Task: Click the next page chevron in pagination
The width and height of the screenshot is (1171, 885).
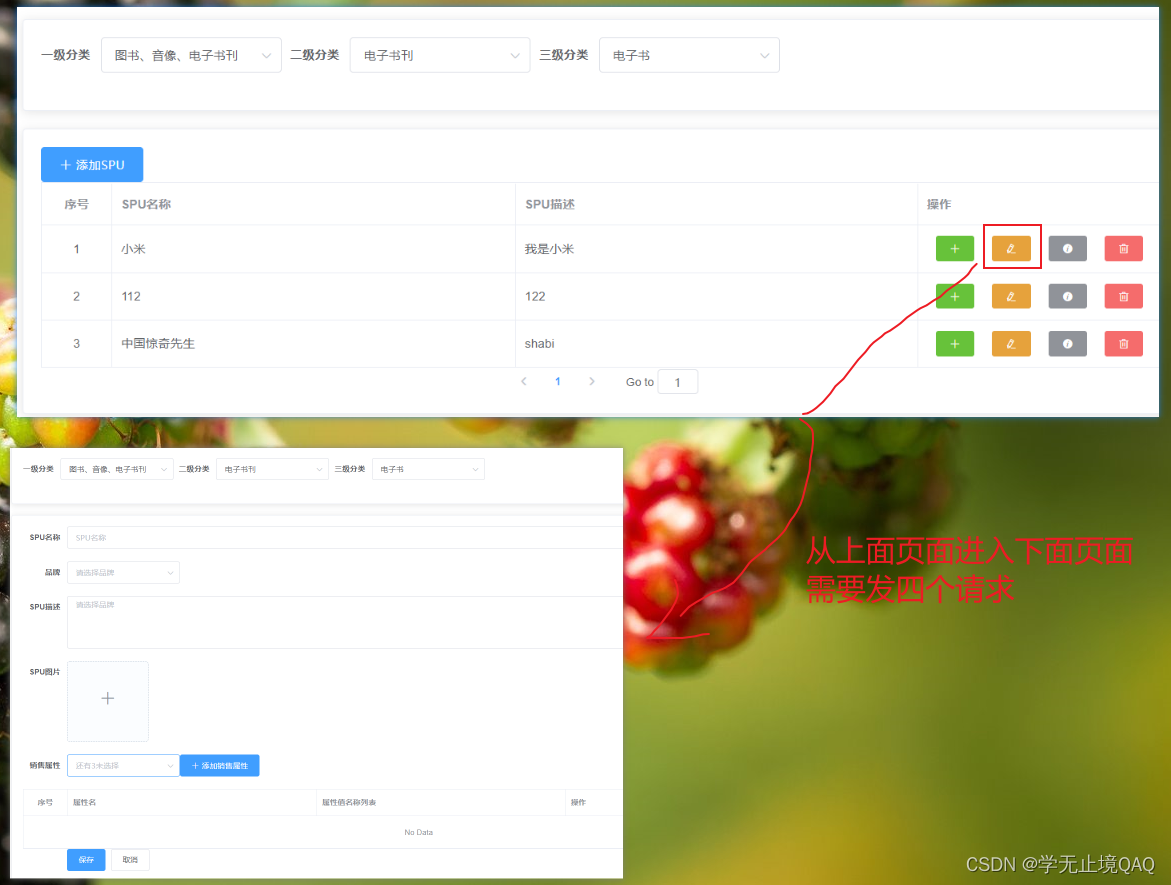Action: coord(591,381)
